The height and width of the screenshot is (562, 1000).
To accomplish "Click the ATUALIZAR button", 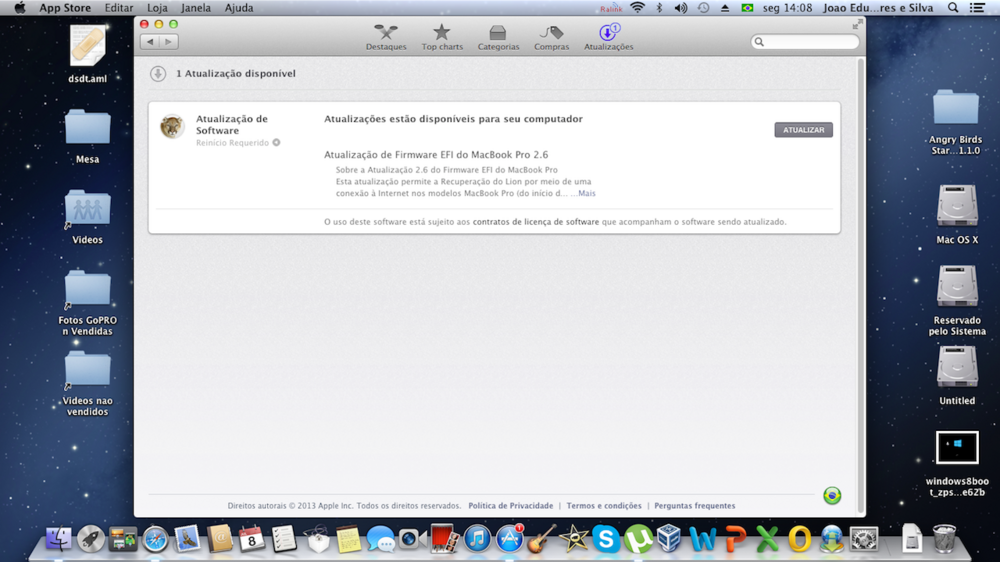I will [x=803, y=129].
